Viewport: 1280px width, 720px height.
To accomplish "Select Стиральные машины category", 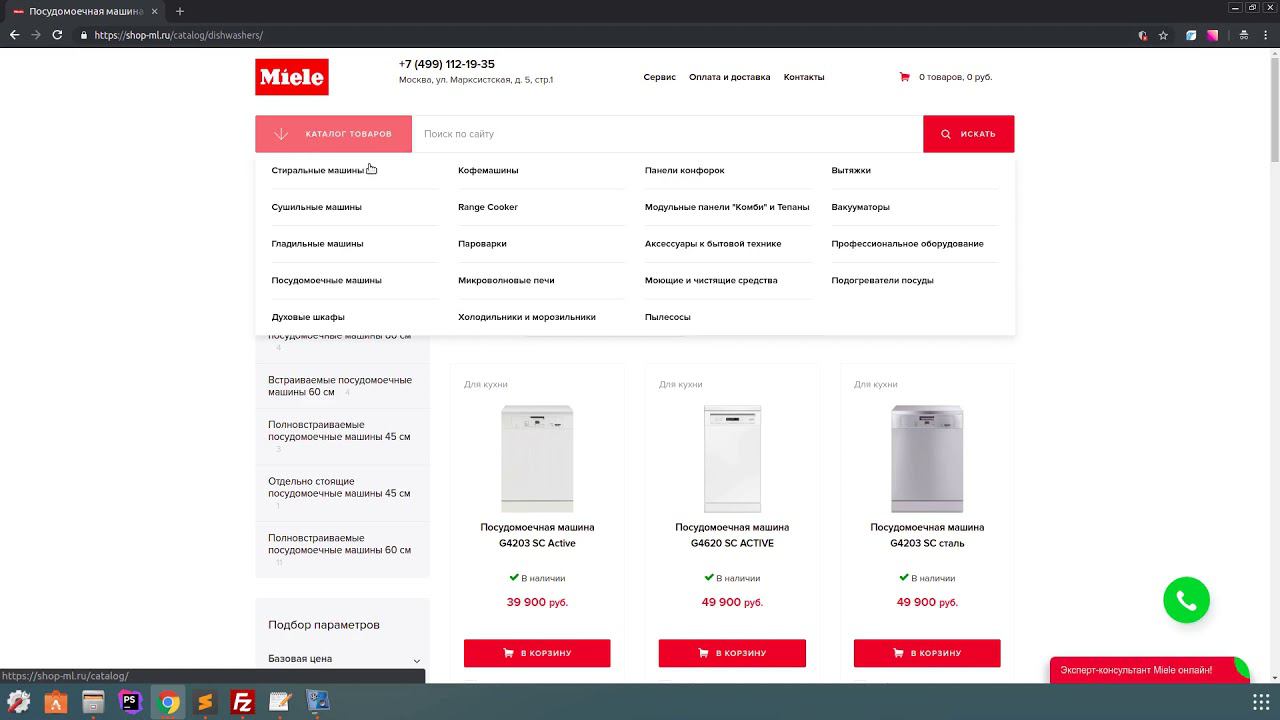I will 318,170.
